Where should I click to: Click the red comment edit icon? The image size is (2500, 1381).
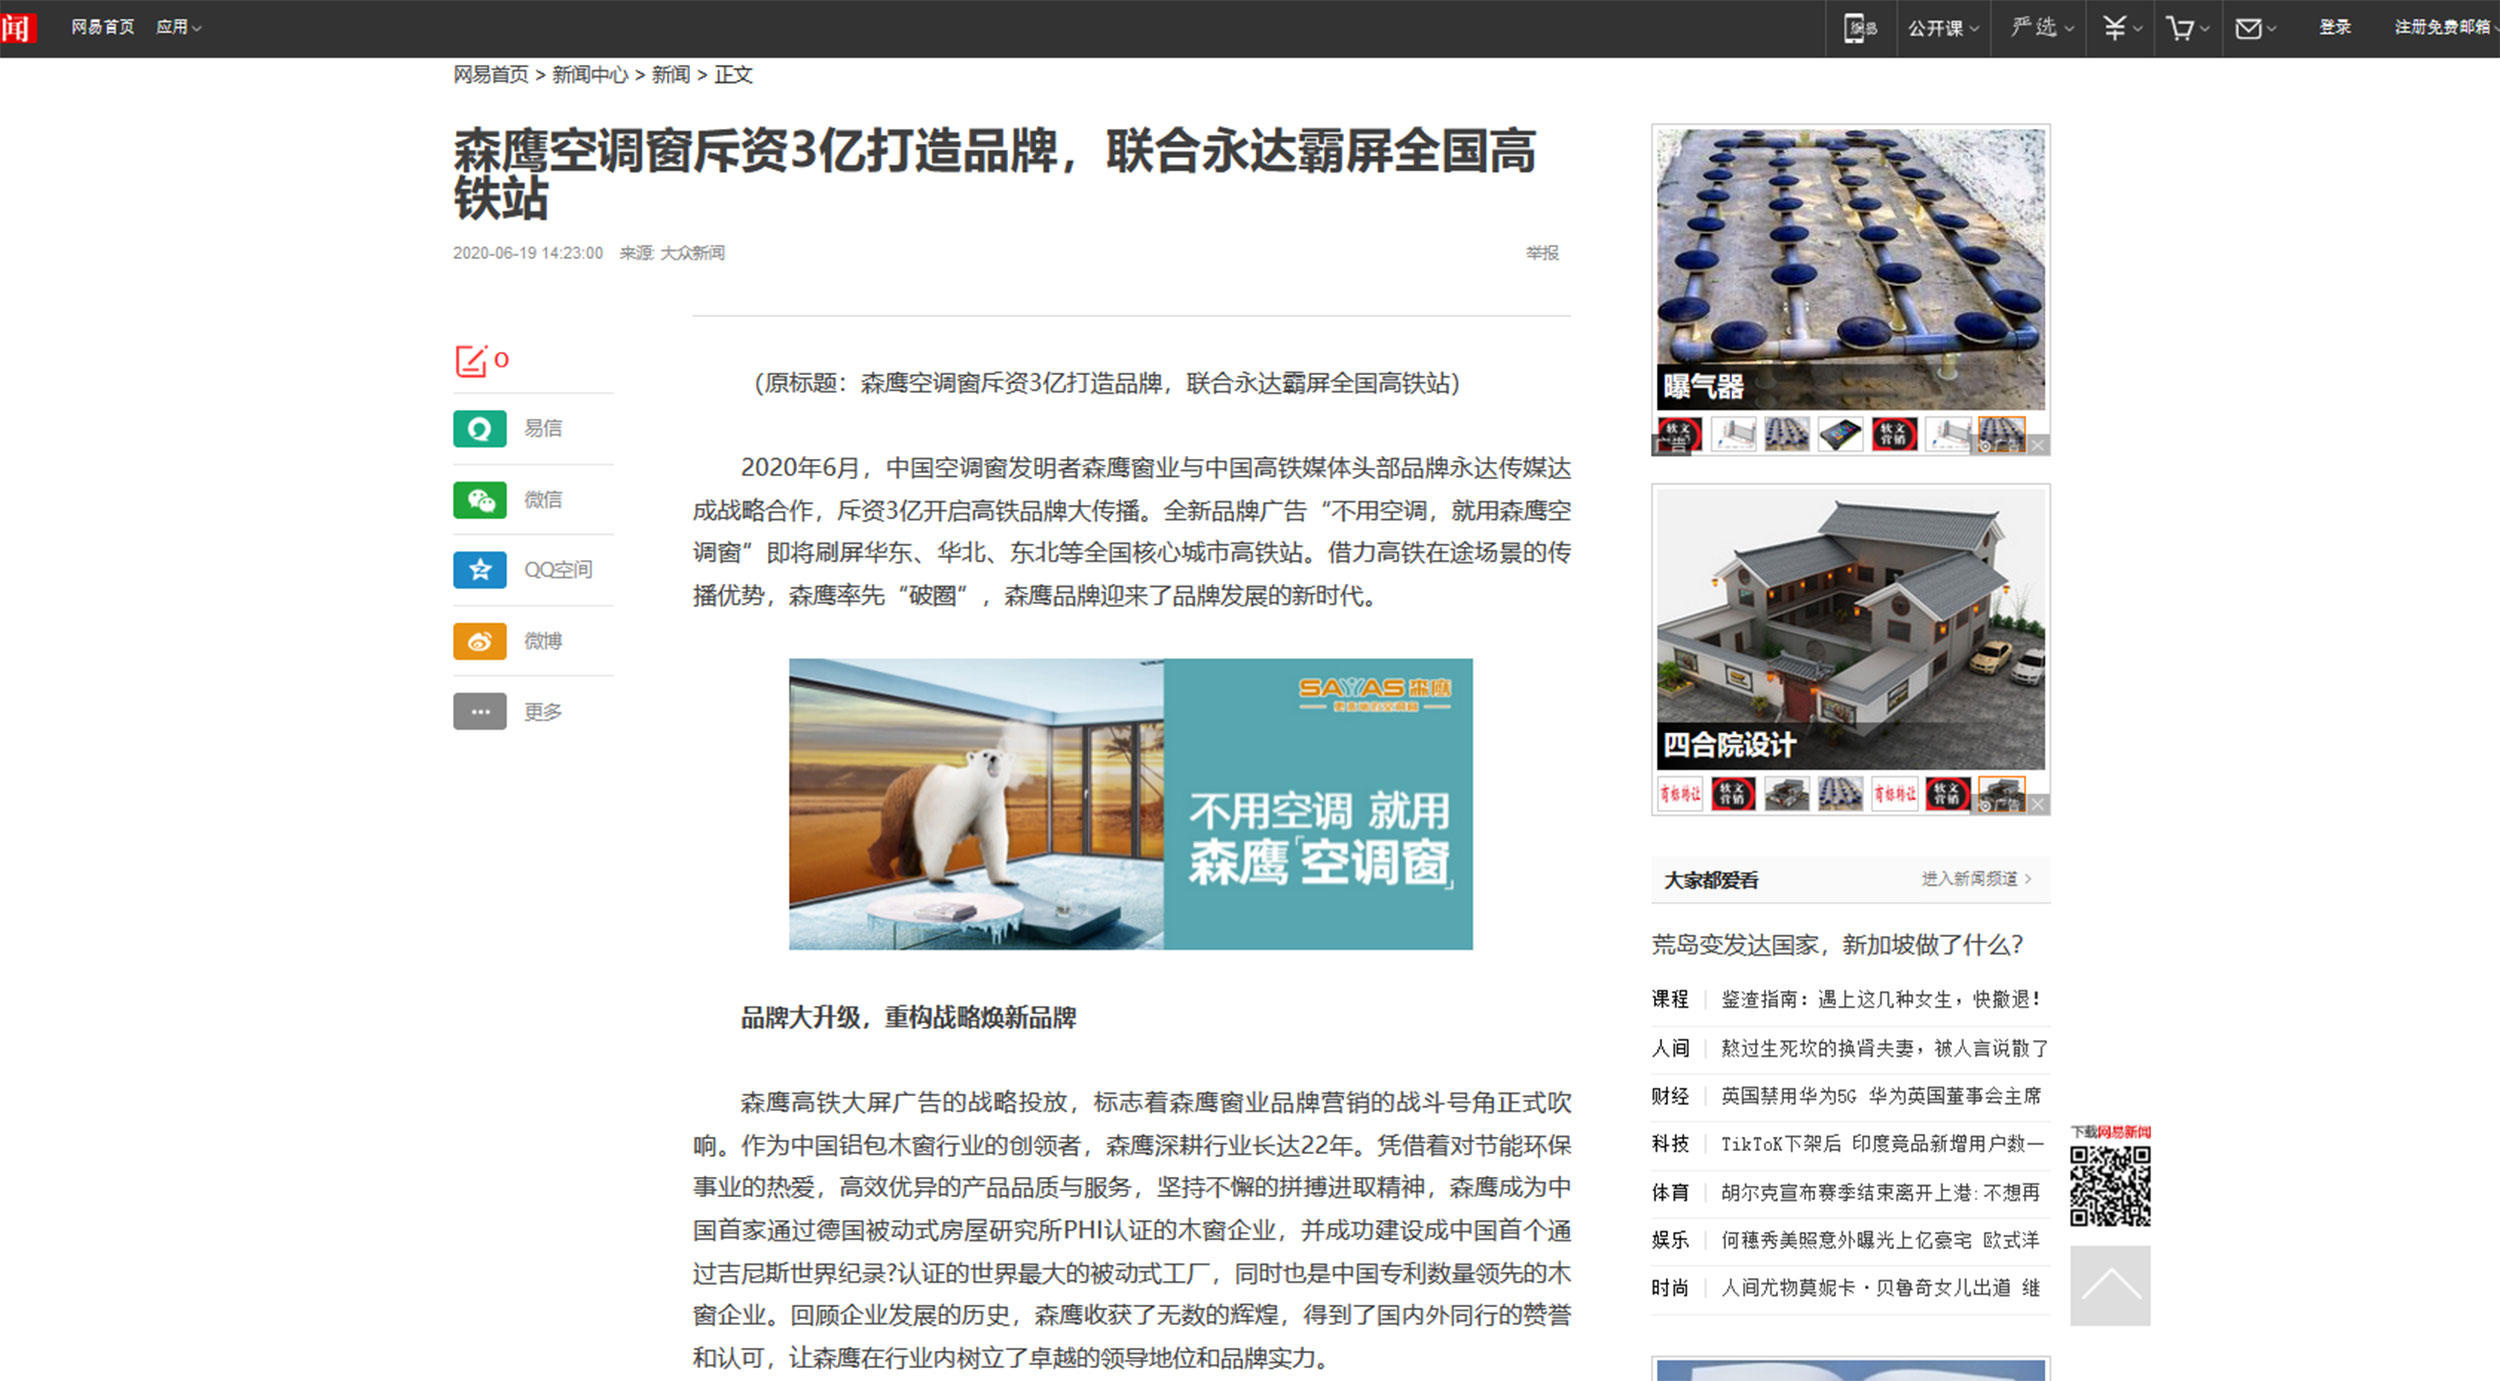tap(471, 361)
